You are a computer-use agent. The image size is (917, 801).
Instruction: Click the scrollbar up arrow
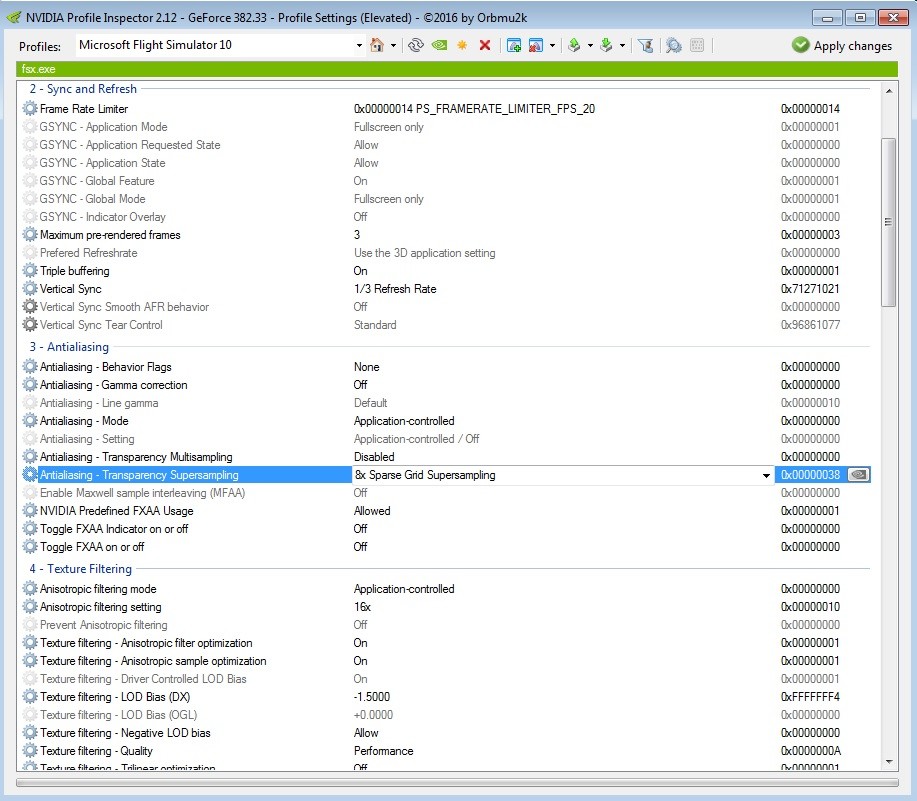pyautogui.click(x=889, y=91)
